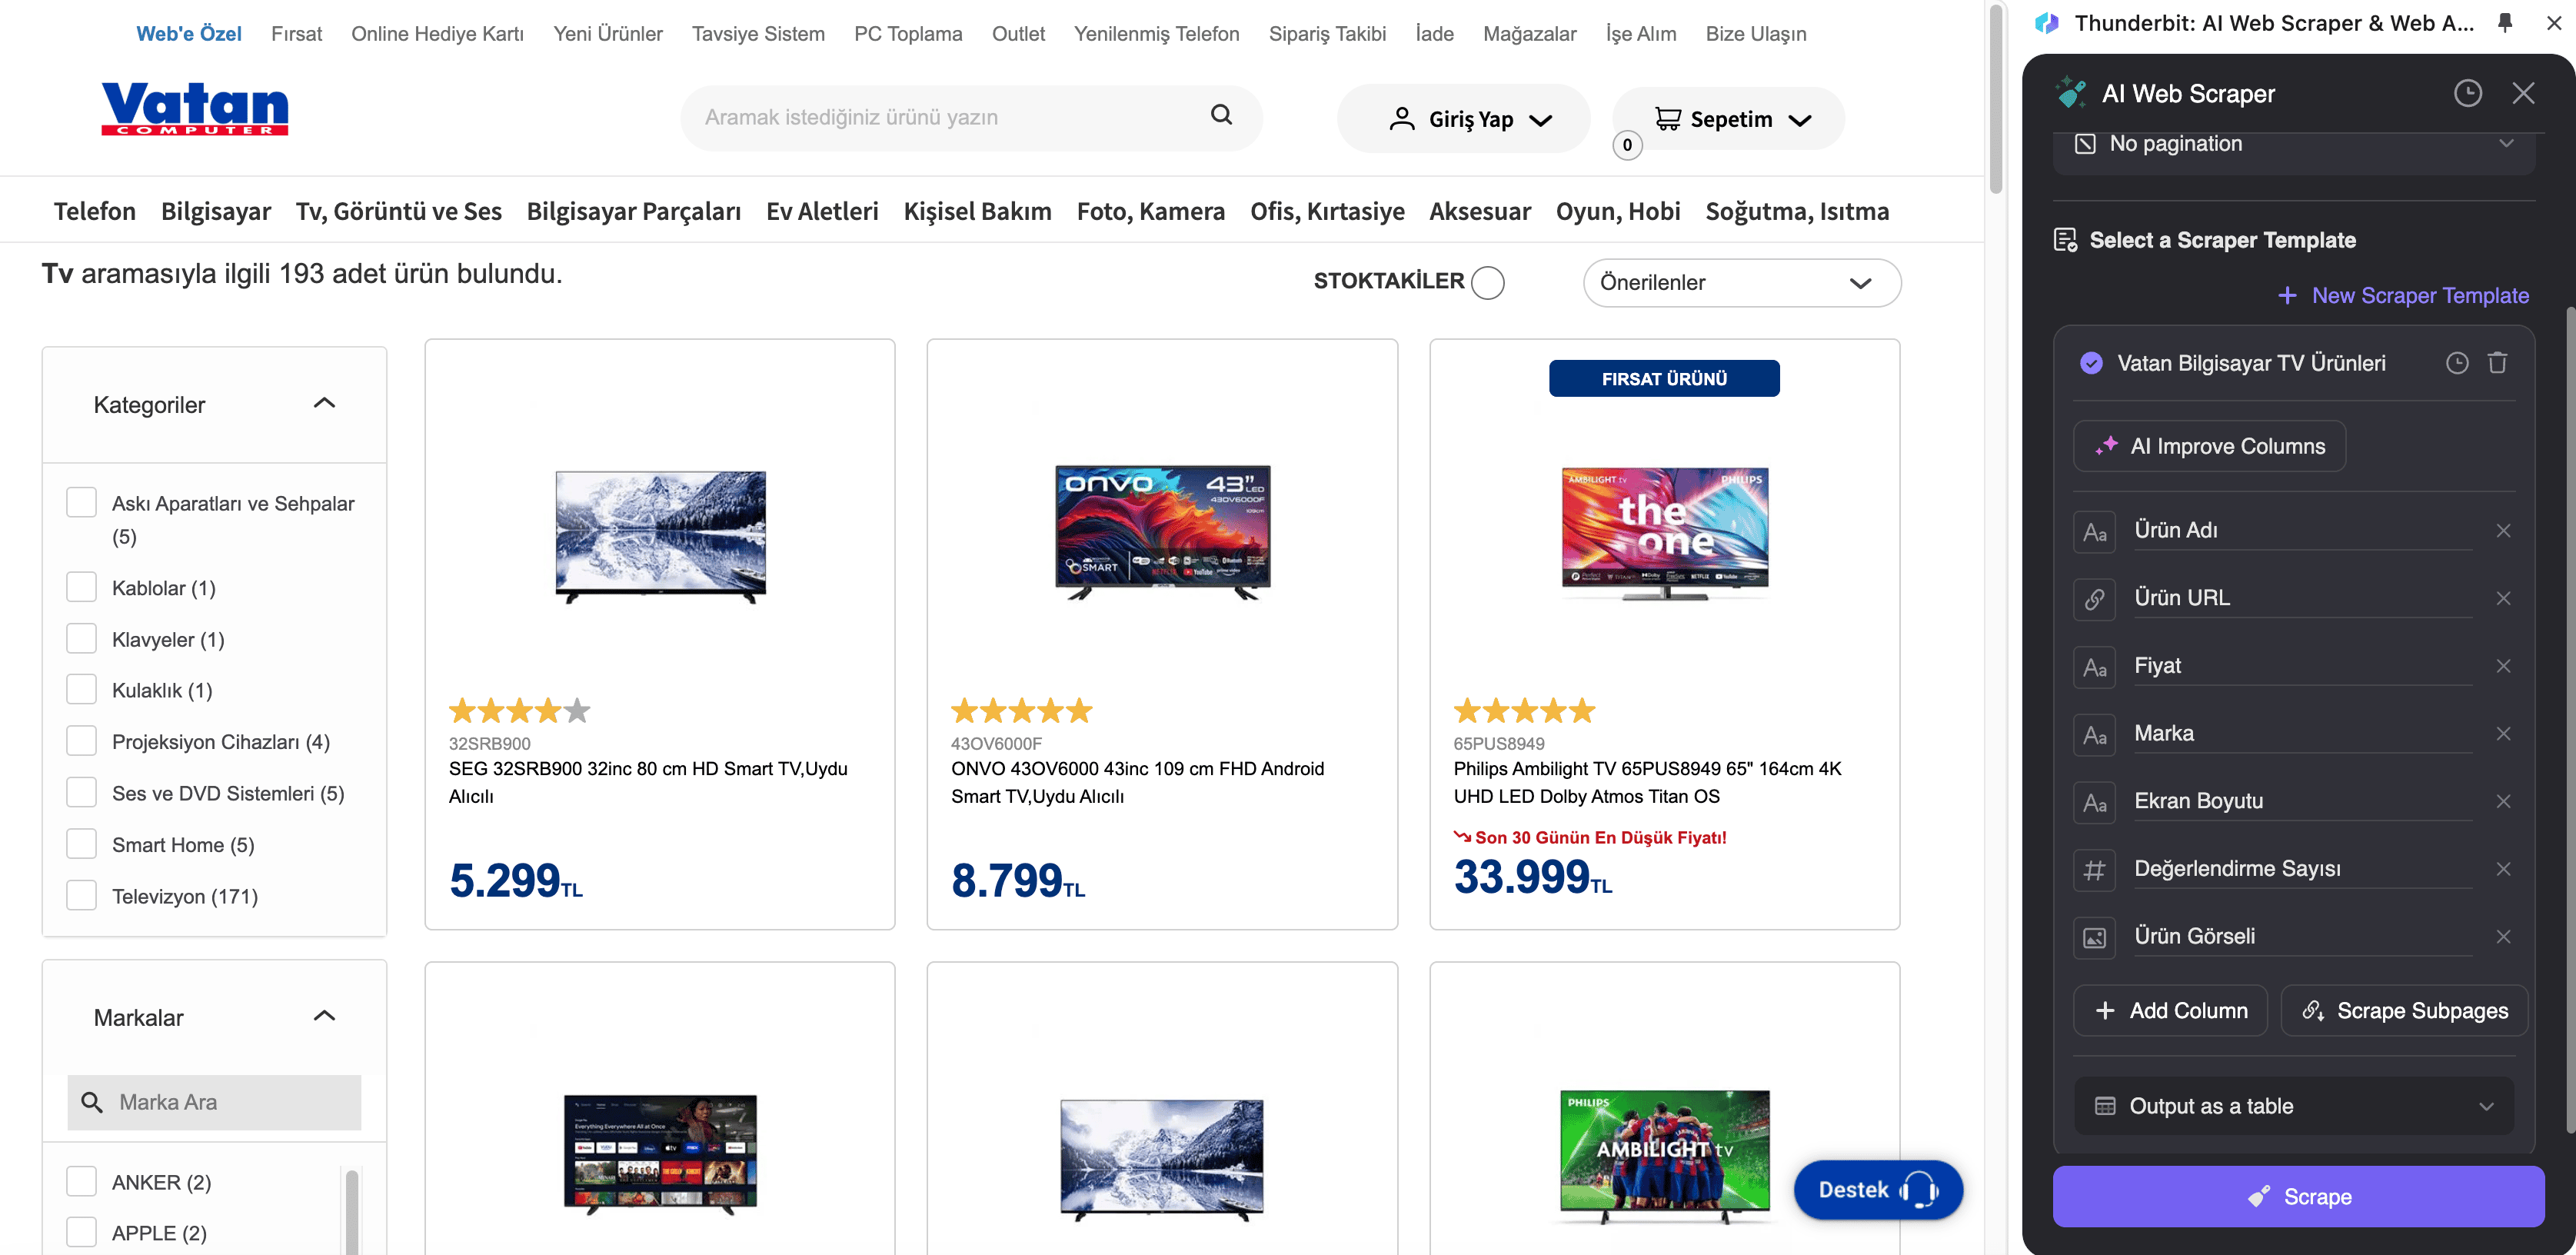Open the Outlet top menu link
The width and height of the screenshot is (2576, 1255).
[1017, 34]
